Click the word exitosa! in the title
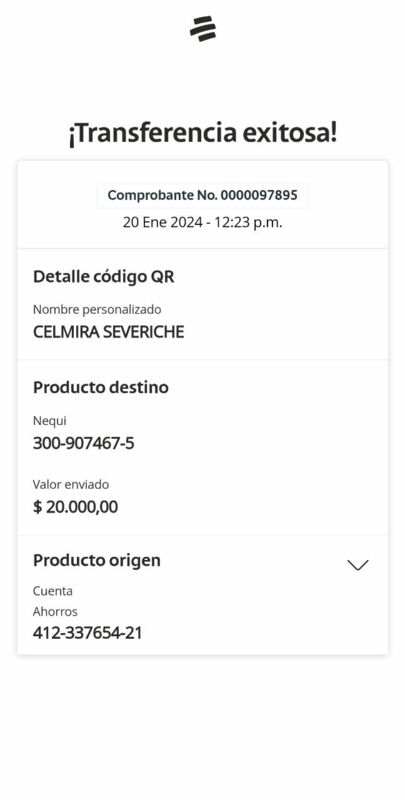Viewport: 405px width, 800px height. pos(289,134)
